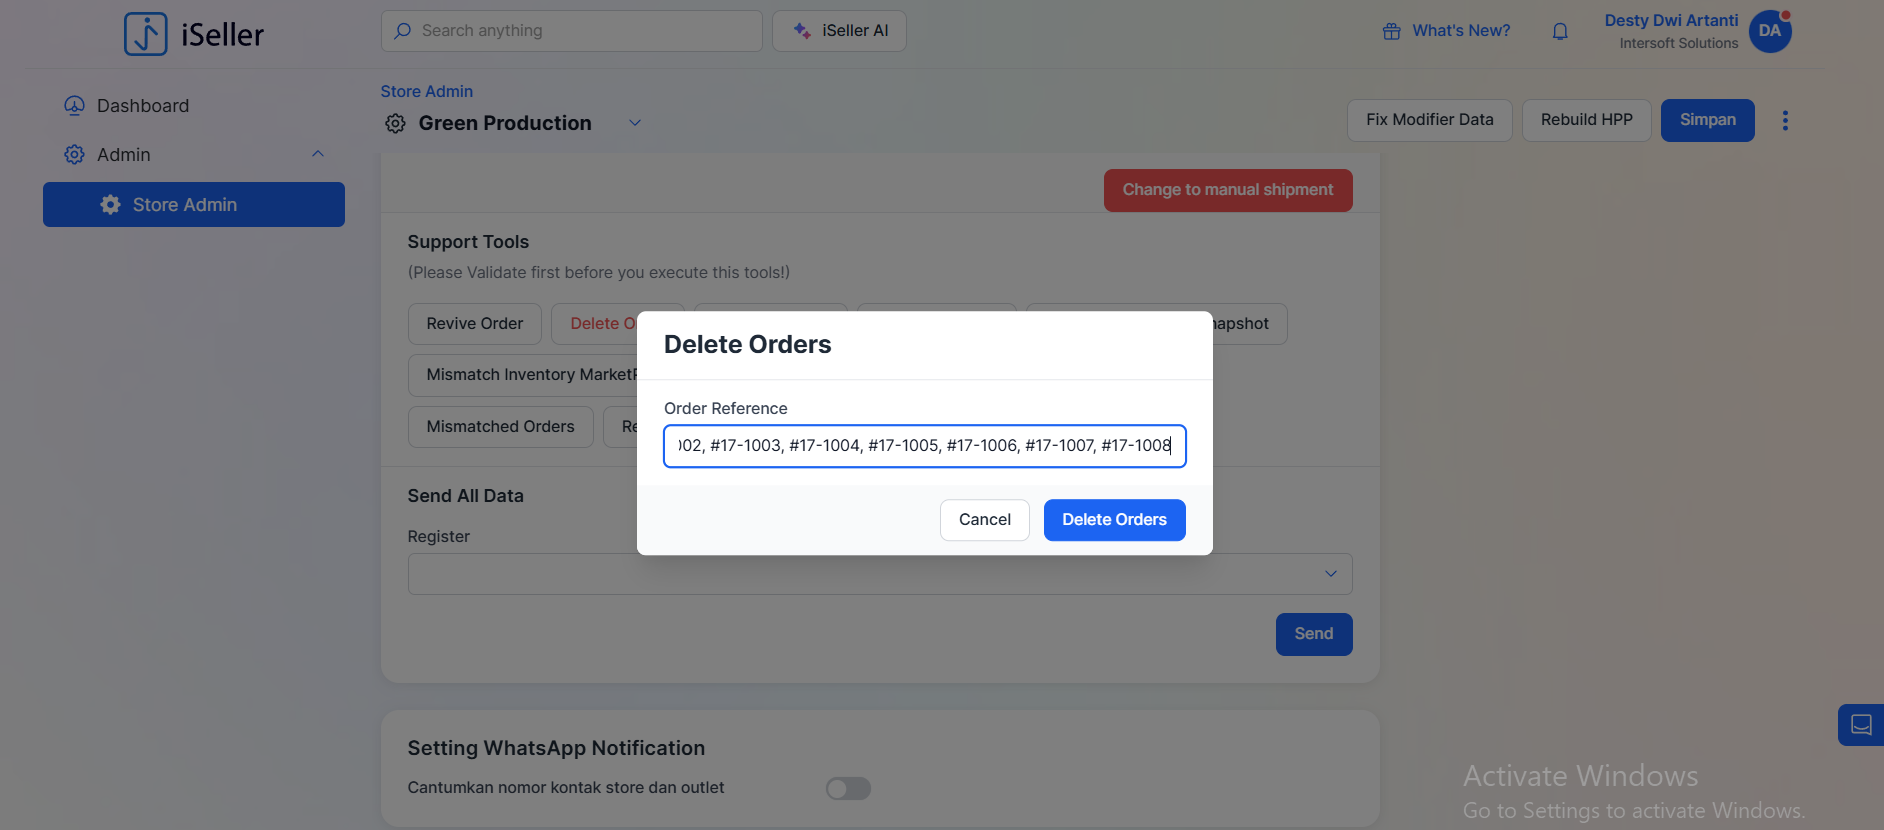Click the Store Admin breadcrumb link
1884x830 pixels.
click(427, 91)
